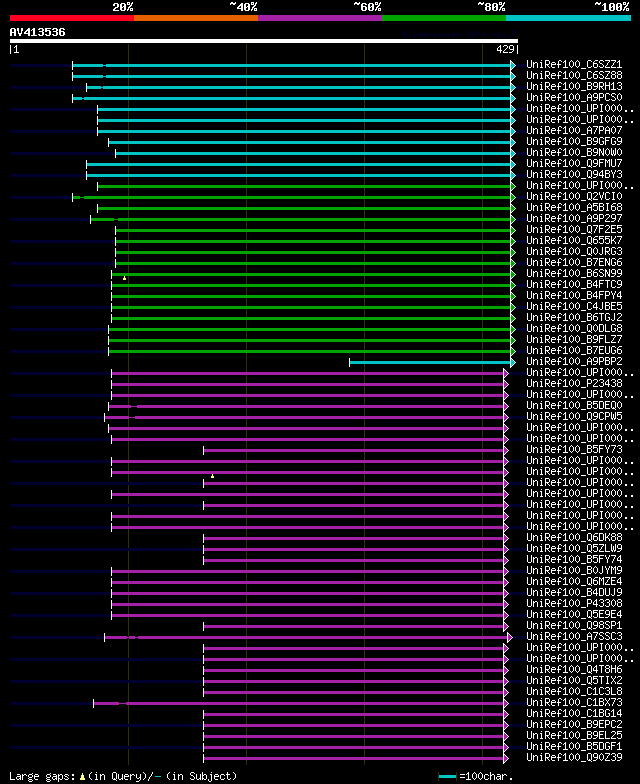Click the cyan ~100% identity legend segment
This screenshot has height=784, width=640.
(x=568, y=18)
